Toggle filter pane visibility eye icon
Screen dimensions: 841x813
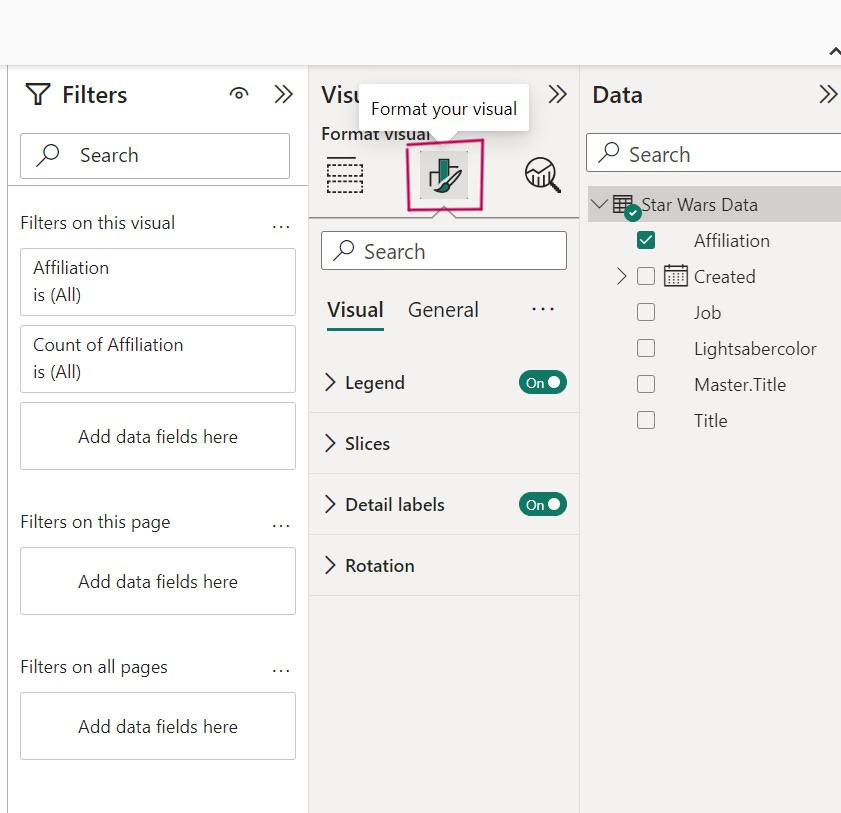(239, 94)
